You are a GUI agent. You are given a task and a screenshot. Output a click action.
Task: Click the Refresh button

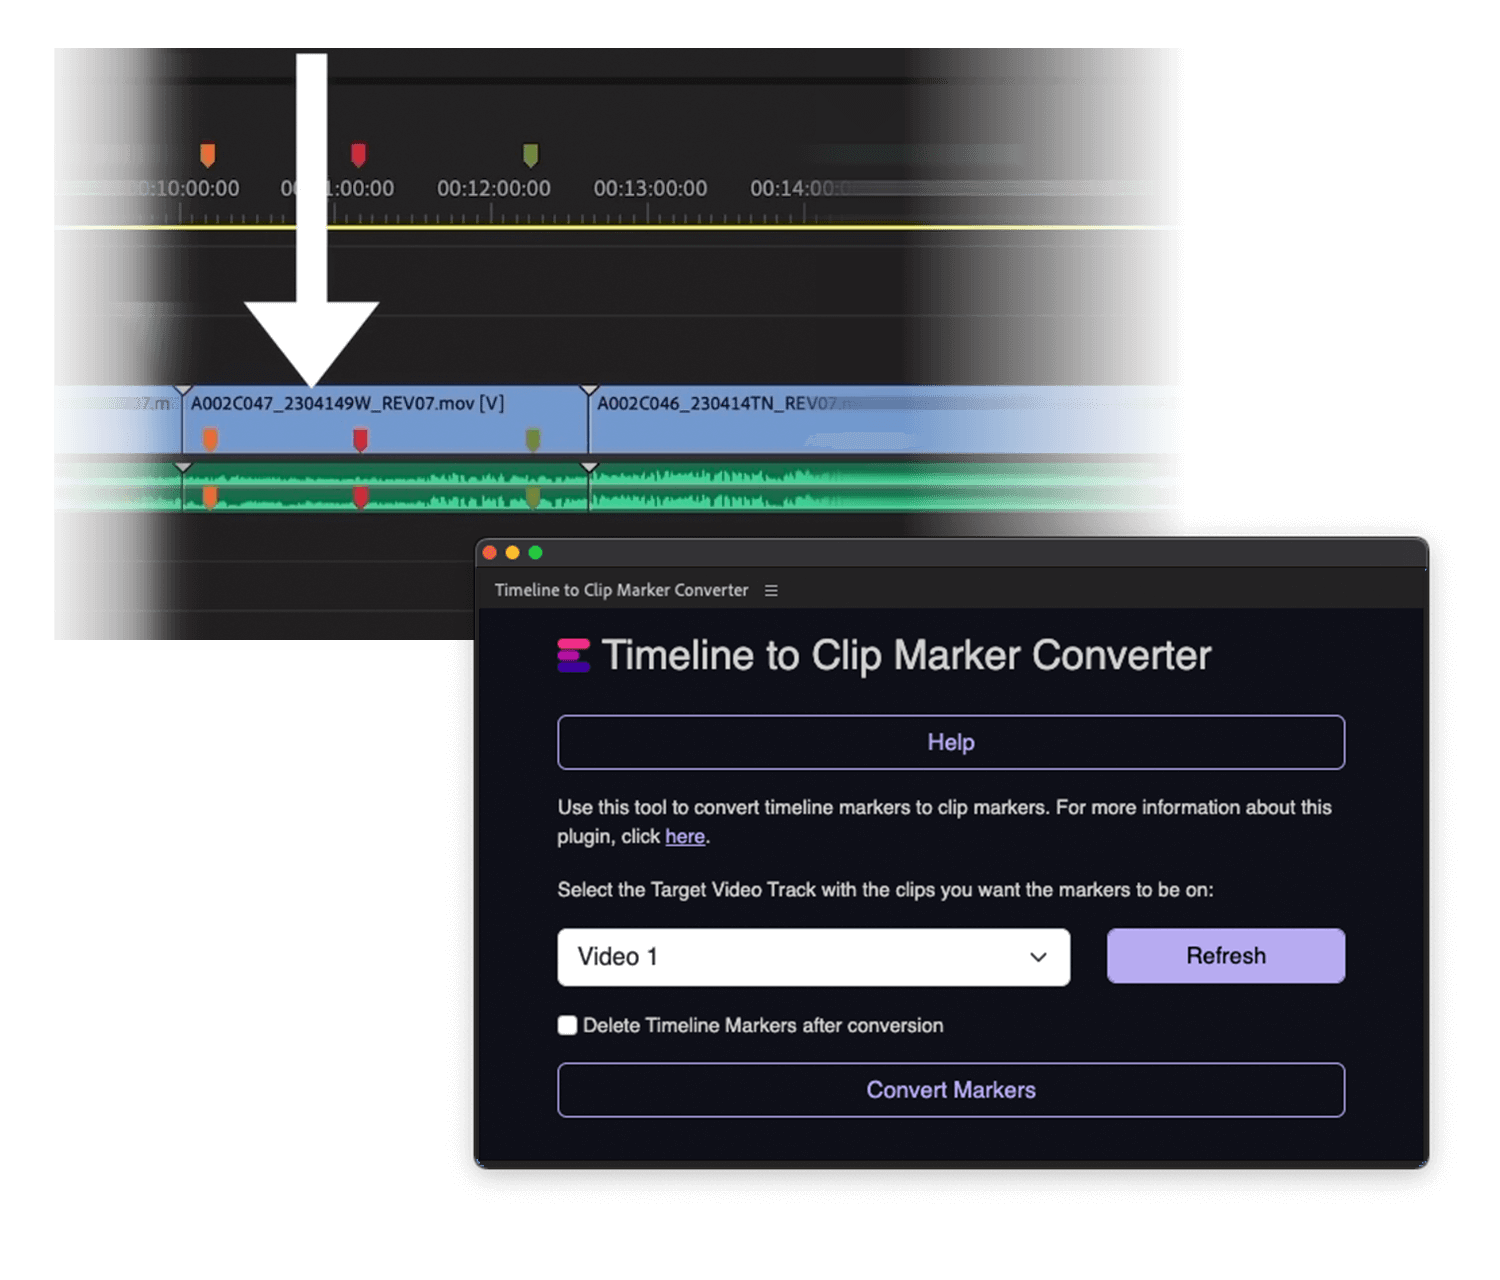[x=1225, y=956]
